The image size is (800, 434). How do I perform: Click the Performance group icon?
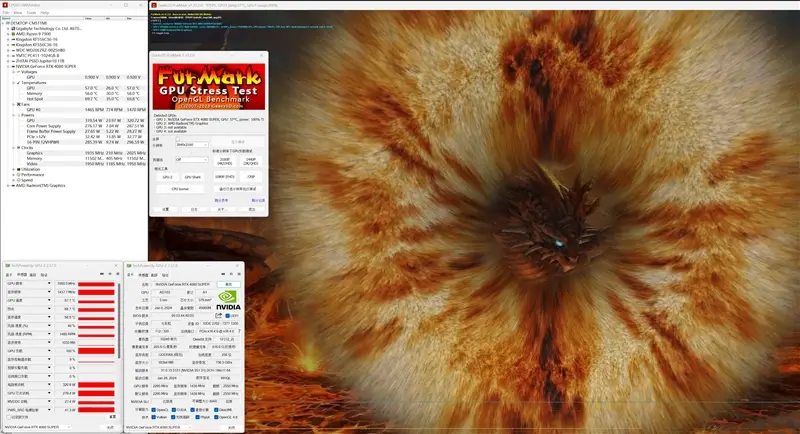coord(18,174)
